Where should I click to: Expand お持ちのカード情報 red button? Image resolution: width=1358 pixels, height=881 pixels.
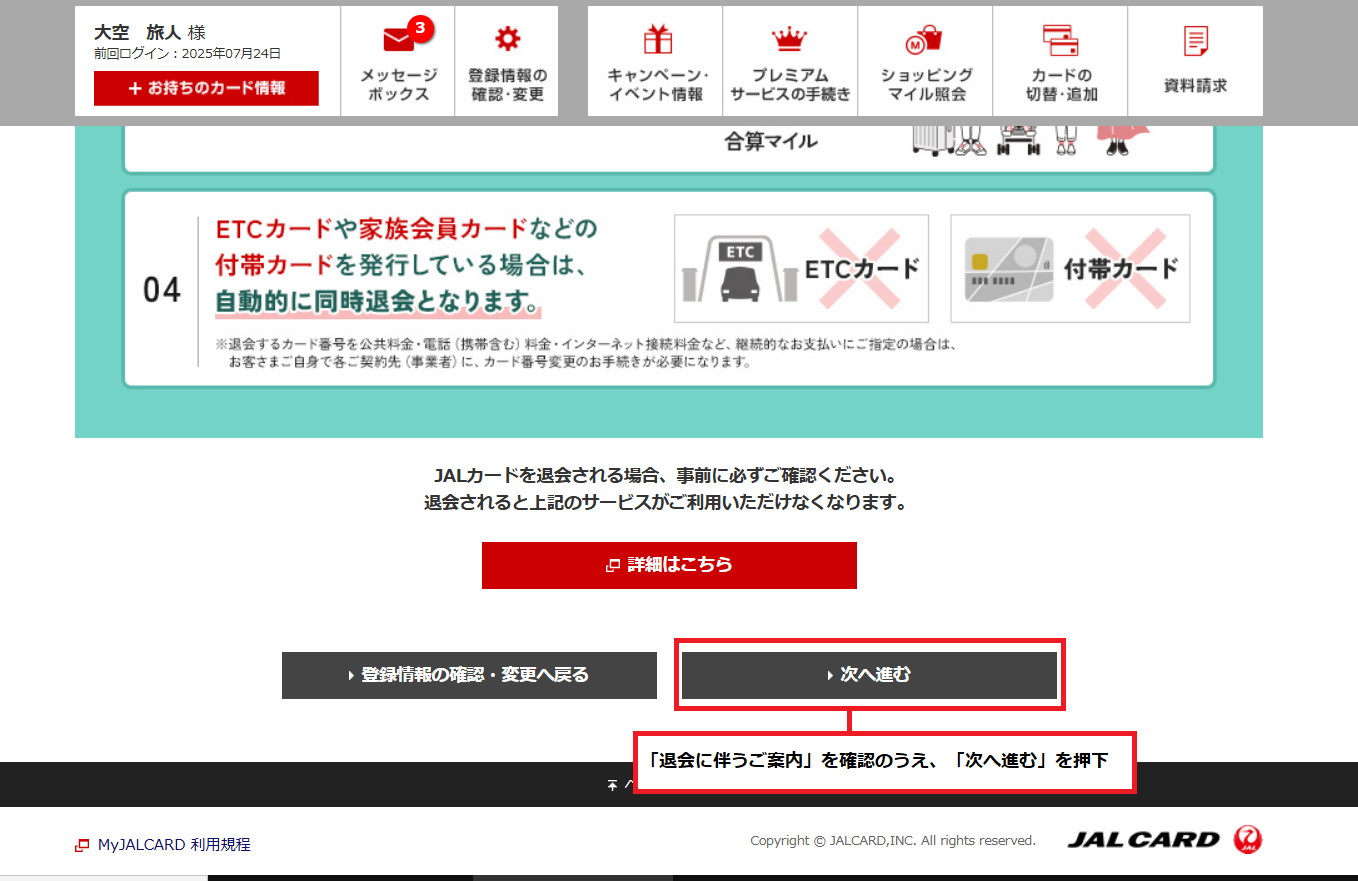[206, 88]
